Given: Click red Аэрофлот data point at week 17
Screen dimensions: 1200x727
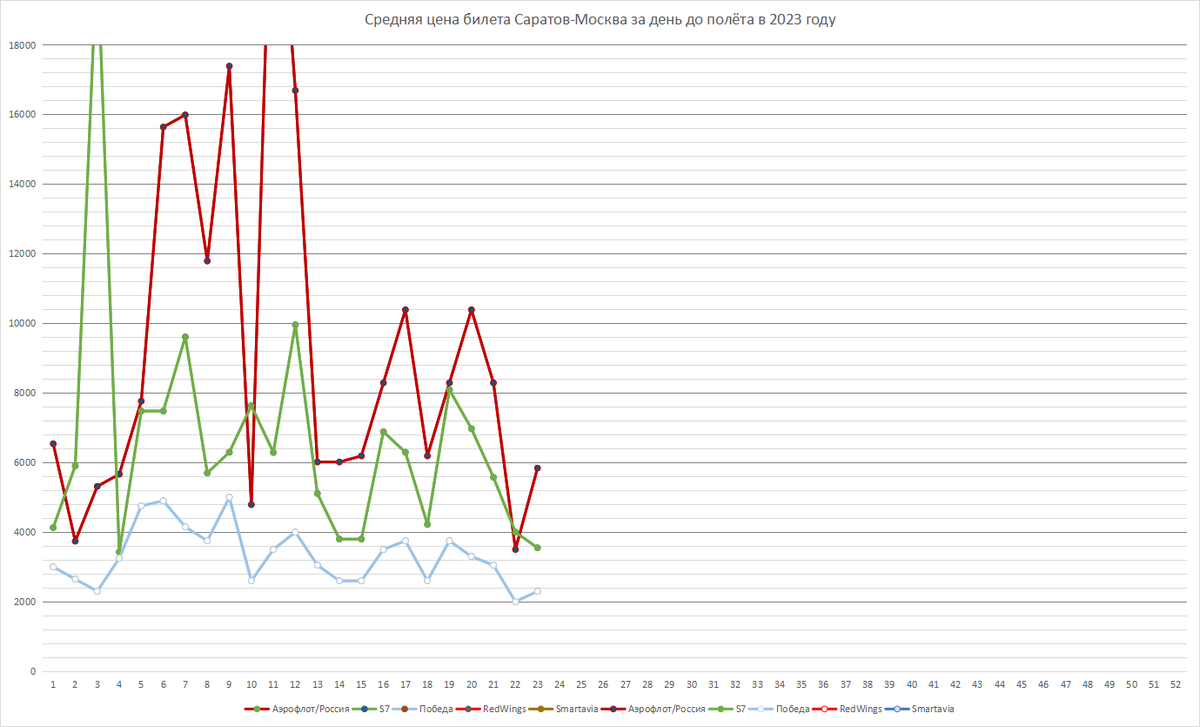Looking at the screenshot, I should pyautogui.click(x=405, y=310).
